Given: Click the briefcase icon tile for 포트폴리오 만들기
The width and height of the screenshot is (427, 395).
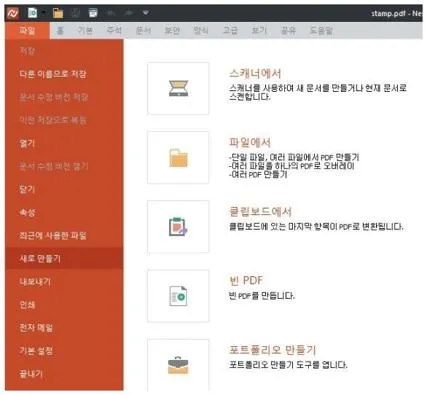Looking at the screenshot, I should coord(178,365).
